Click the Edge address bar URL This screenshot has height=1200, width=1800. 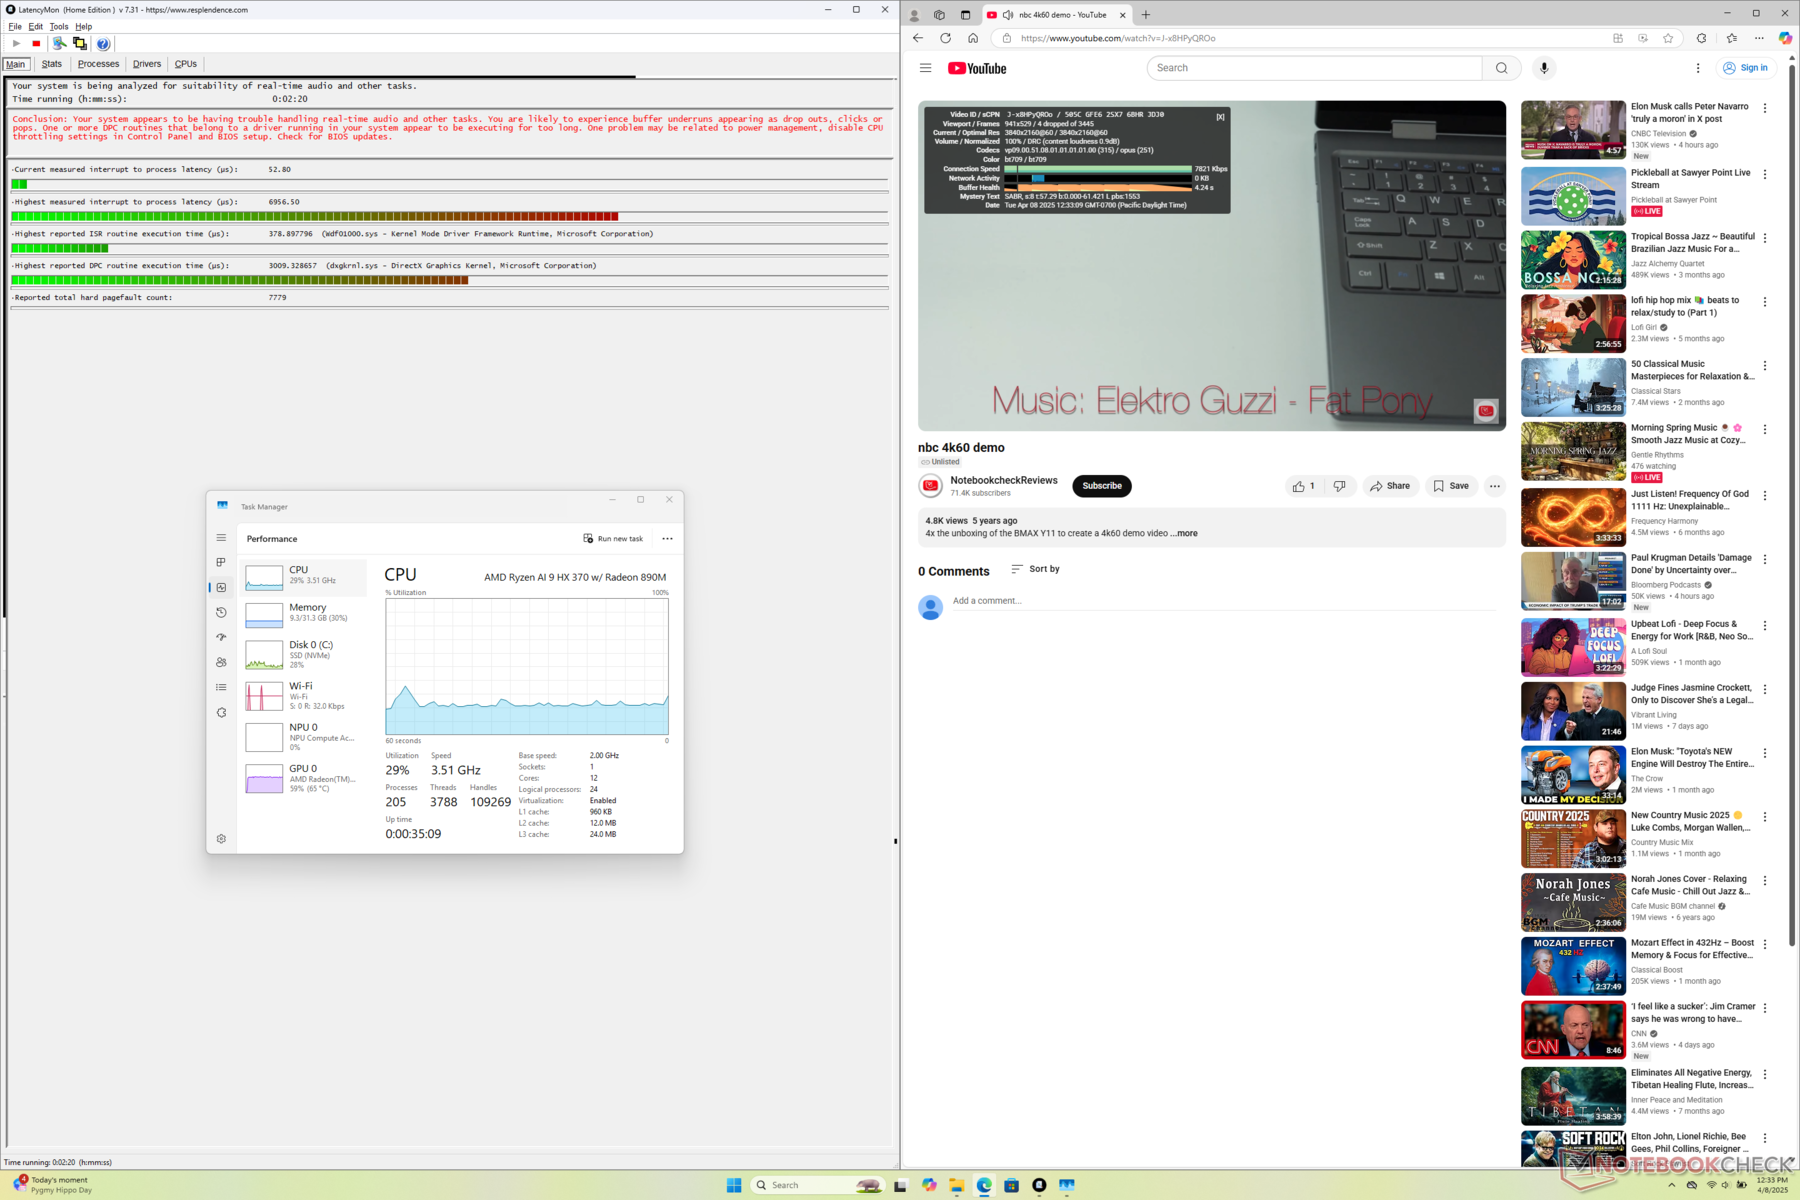1118,38
